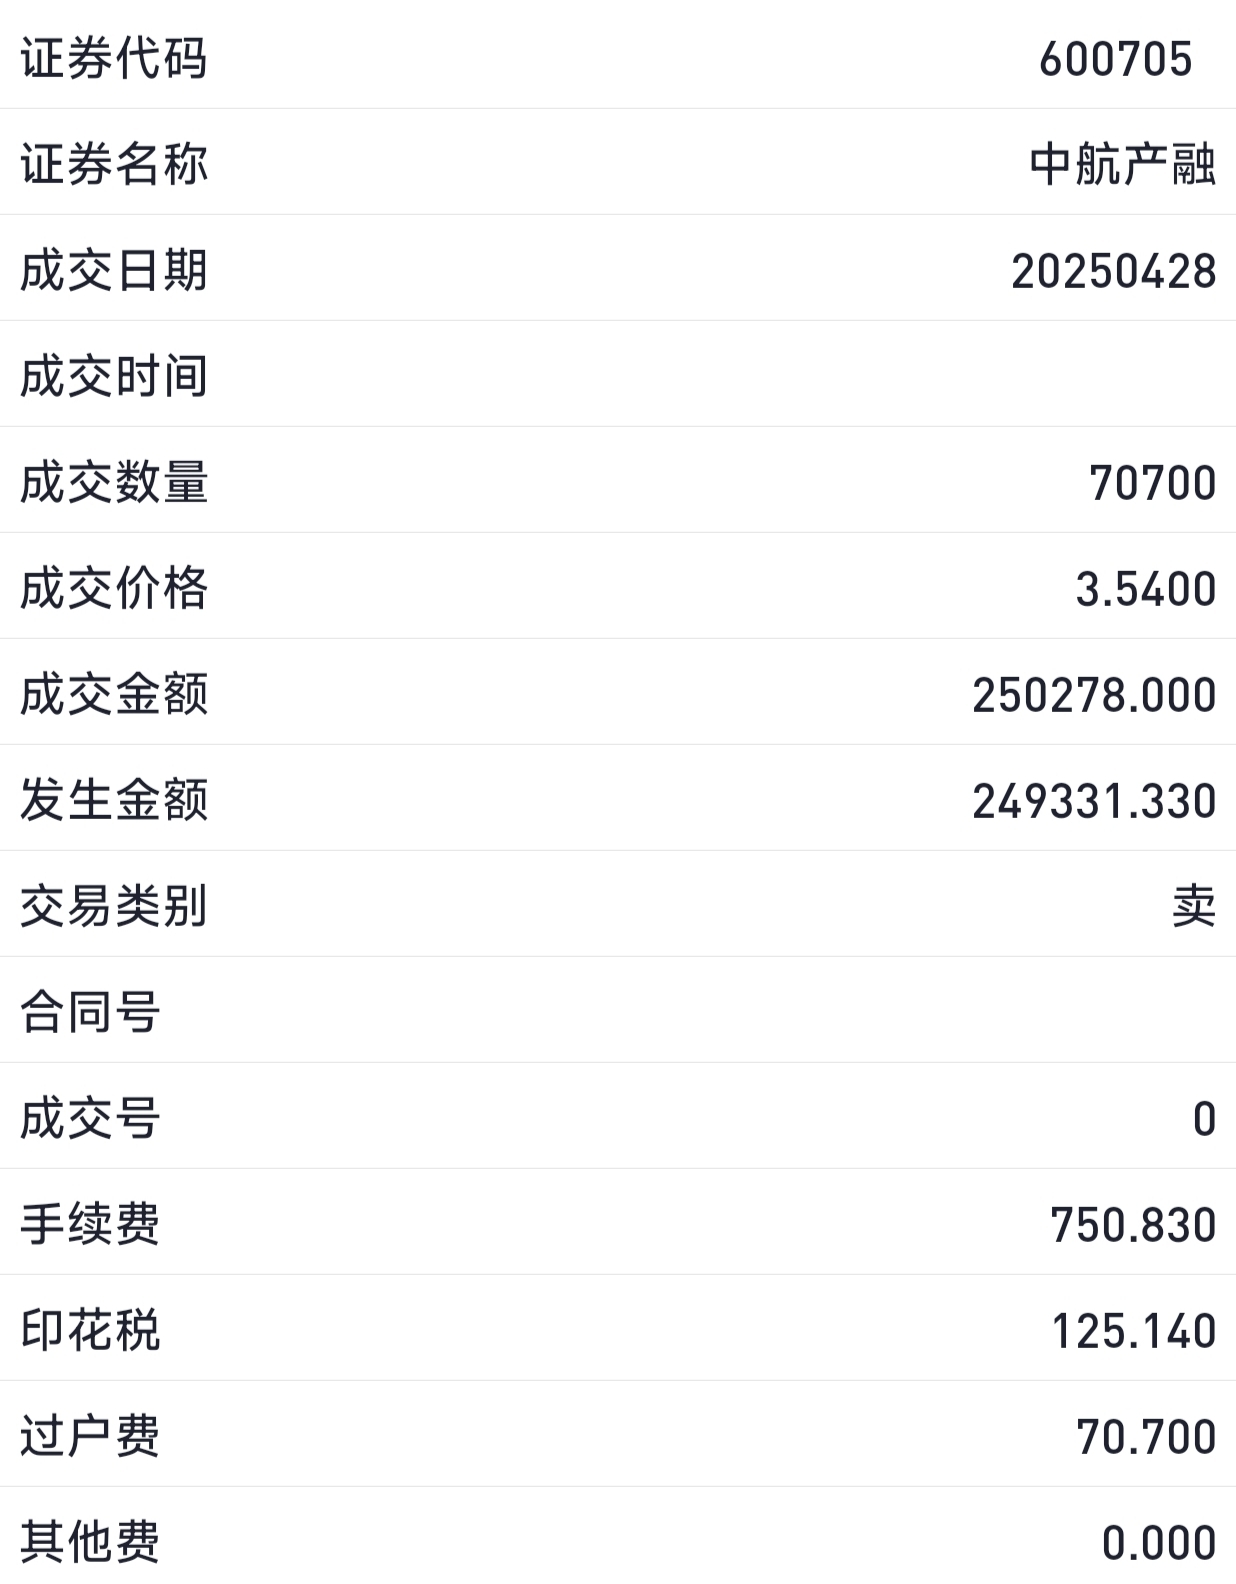Tap the 合同号 row

click(618, 1010)
